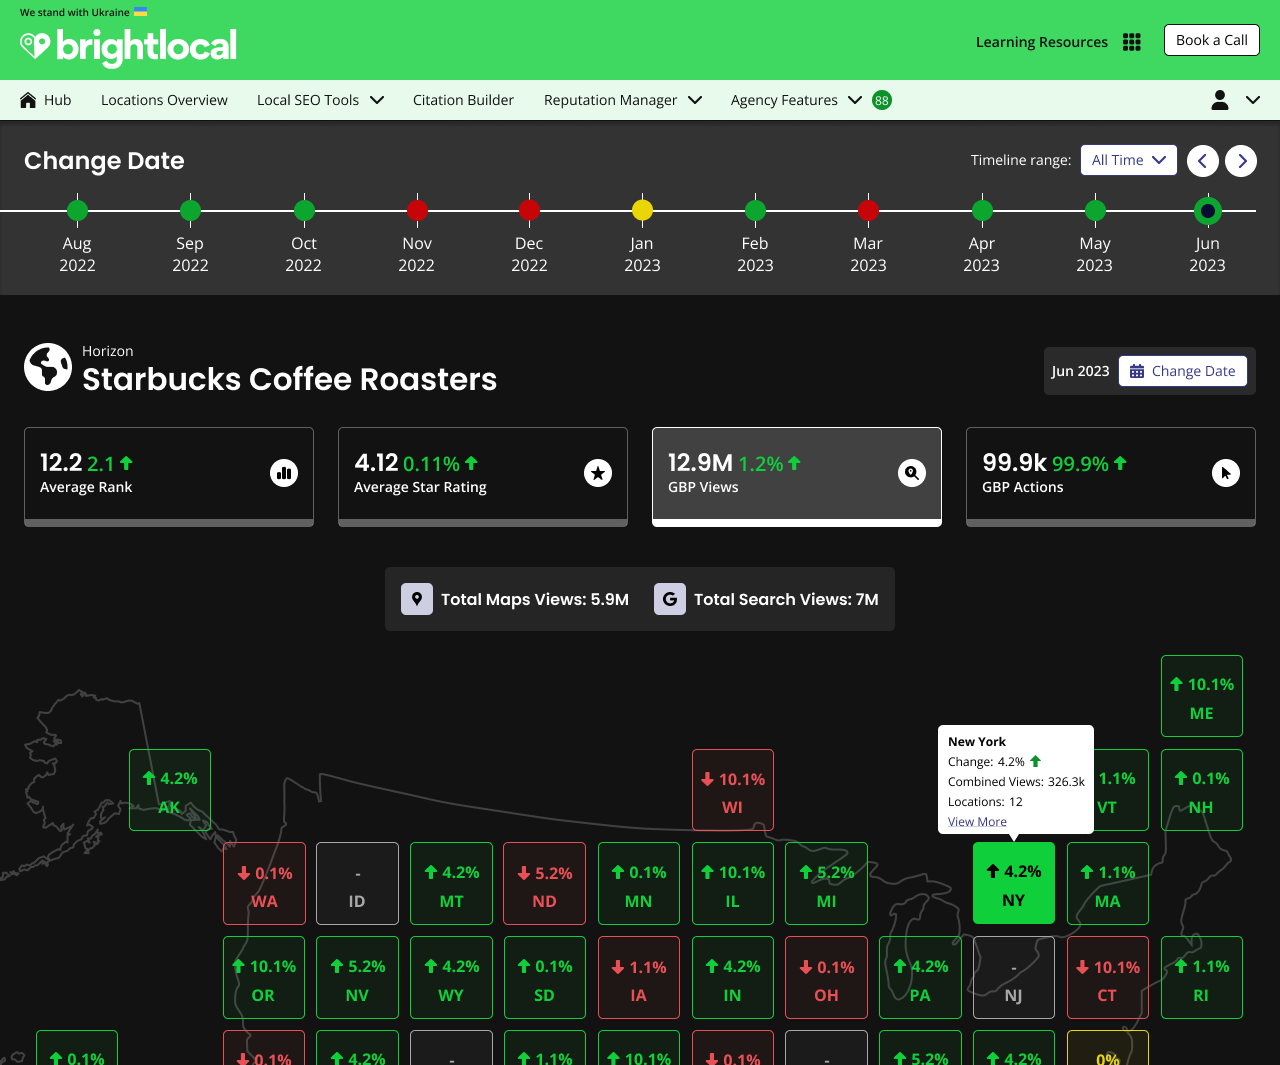Open Citation Builder

tap(463, 100)
